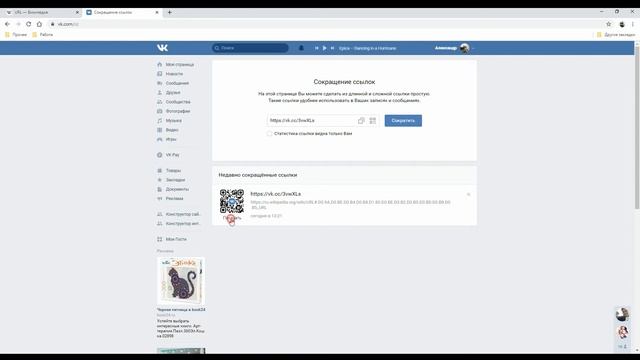Image resolution: width=640 pixels, height=360 pixels.
Task: Click the Закладки star icon
Action: click(x=160, y=180)
